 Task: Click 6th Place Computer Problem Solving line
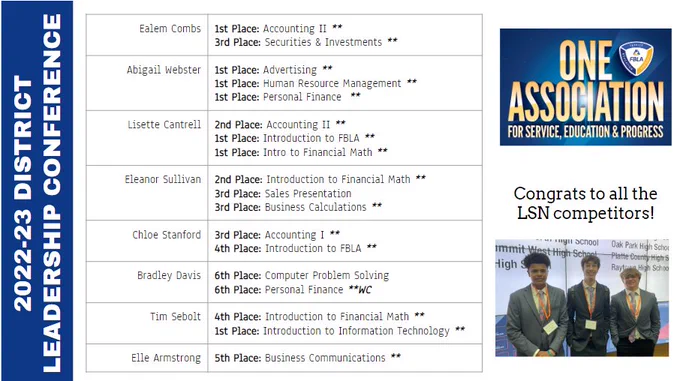pyautogui.click(x=302, y=276)
